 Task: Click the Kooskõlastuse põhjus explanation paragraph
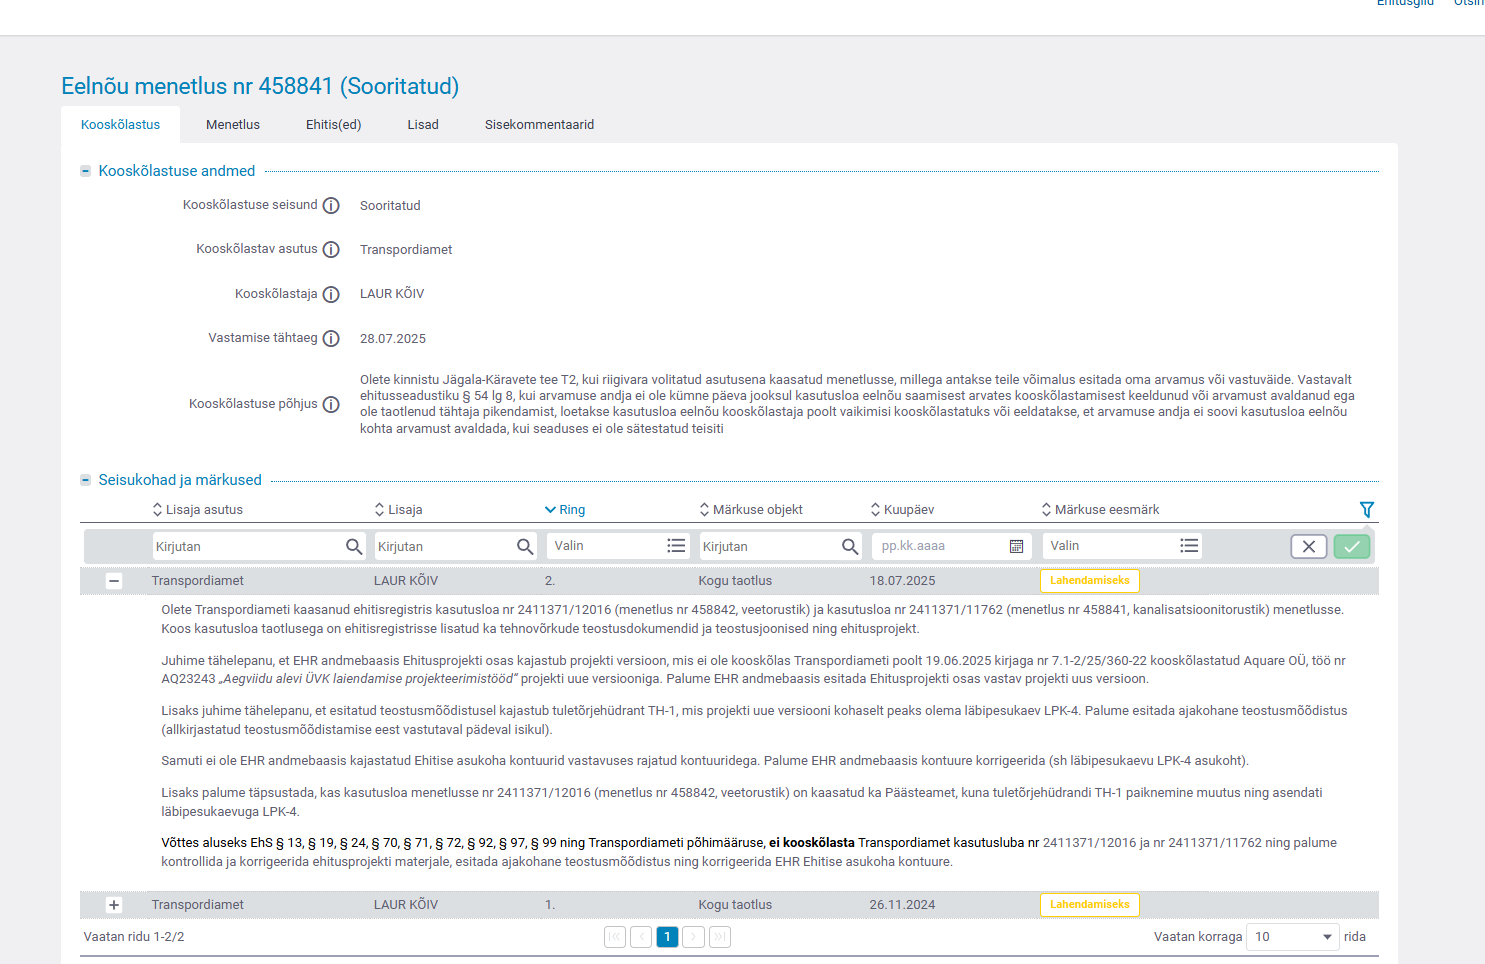click(858, 404)
